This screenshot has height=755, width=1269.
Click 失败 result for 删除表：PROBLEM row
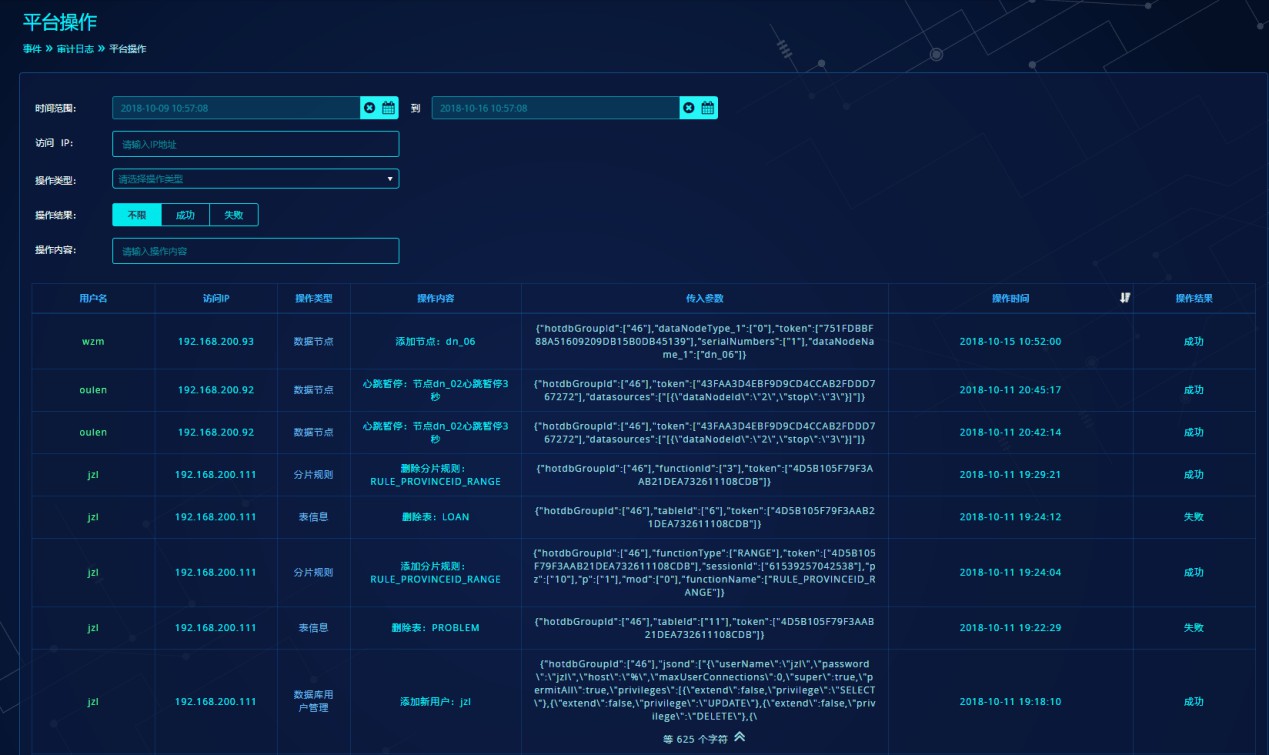click(1194, 628)
